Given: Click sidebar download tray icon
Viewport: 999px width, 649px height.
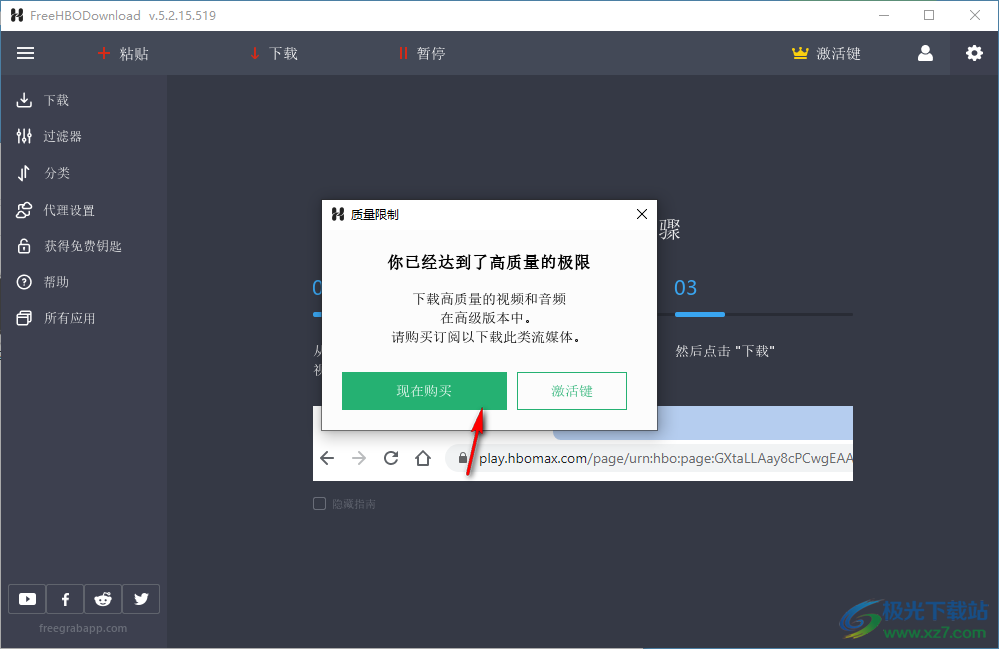Looking at the screenshot, I should [x=24, y=100].
